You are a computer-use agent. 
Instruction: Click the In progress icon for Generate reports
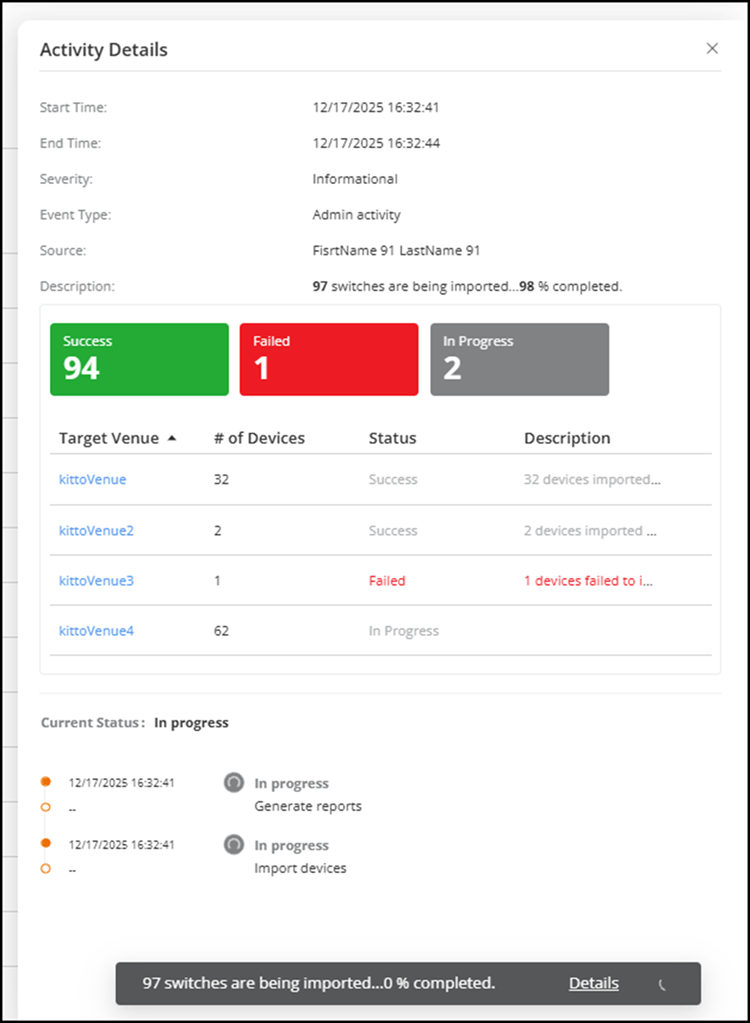tap(233, 784)
